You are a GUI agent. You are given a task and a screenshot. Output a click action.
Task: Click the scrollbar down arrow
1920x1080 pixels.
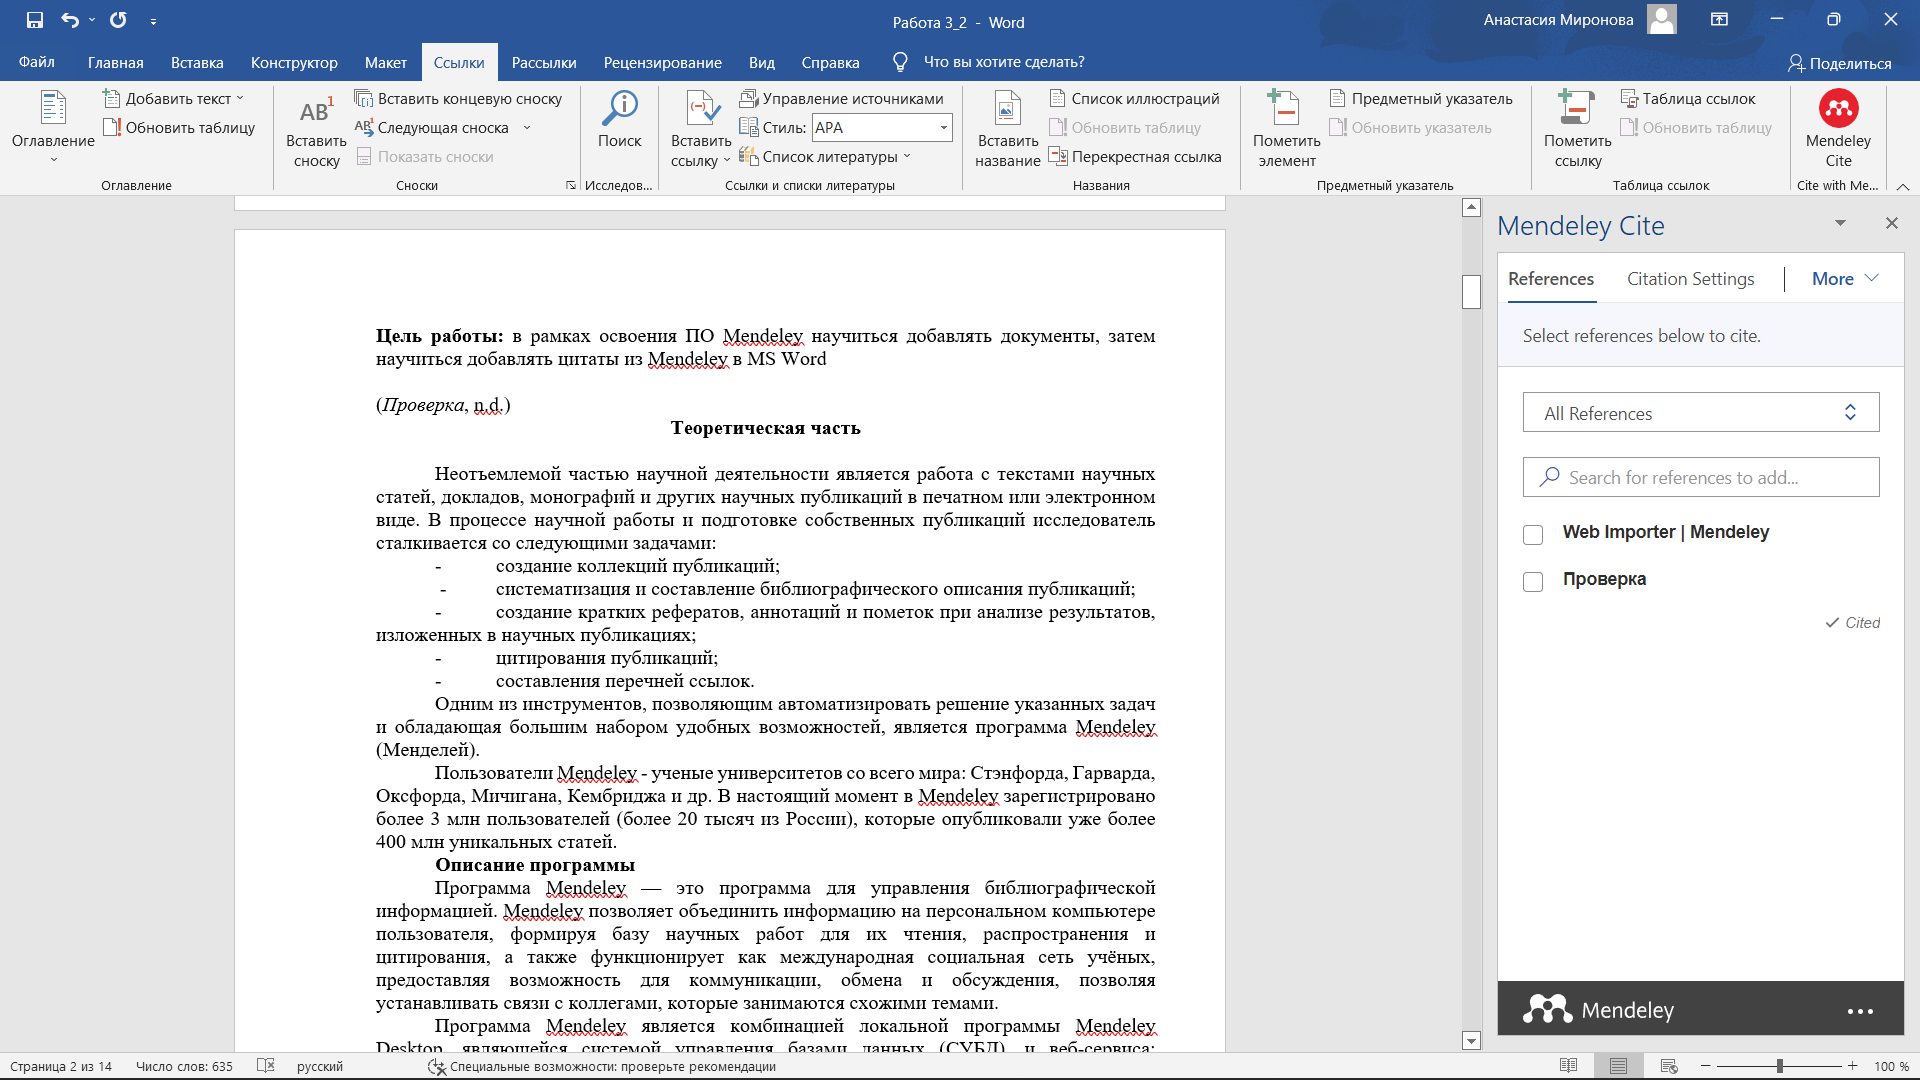[1470, 1041]
